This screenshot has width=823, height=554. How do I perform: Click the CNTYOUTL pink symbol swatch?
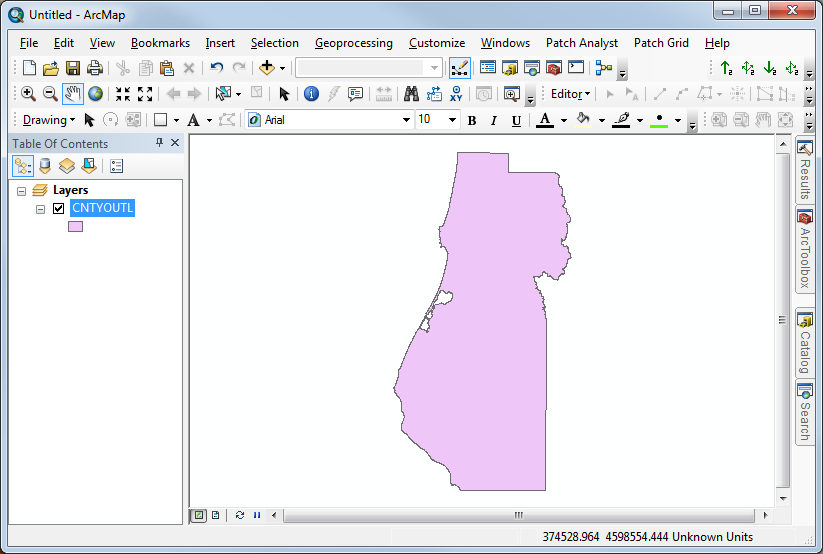[x=75, y=226]
